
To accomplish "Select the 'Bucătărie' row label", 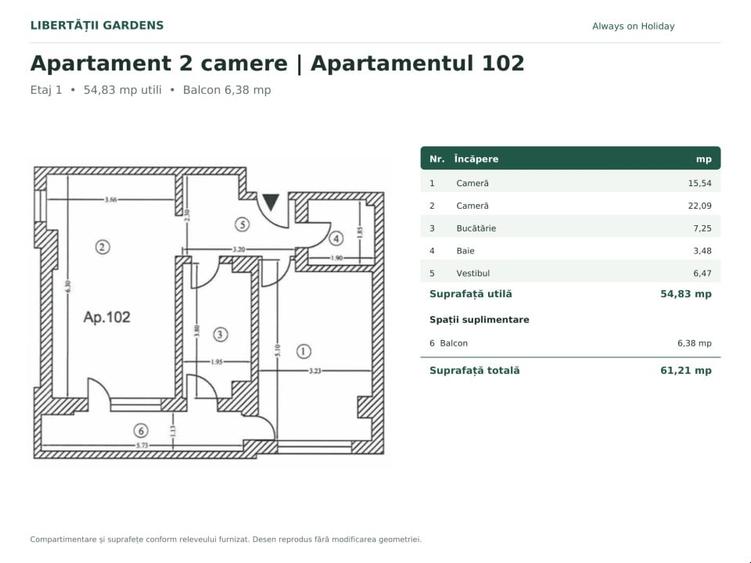I will click(x=476, y=228).
